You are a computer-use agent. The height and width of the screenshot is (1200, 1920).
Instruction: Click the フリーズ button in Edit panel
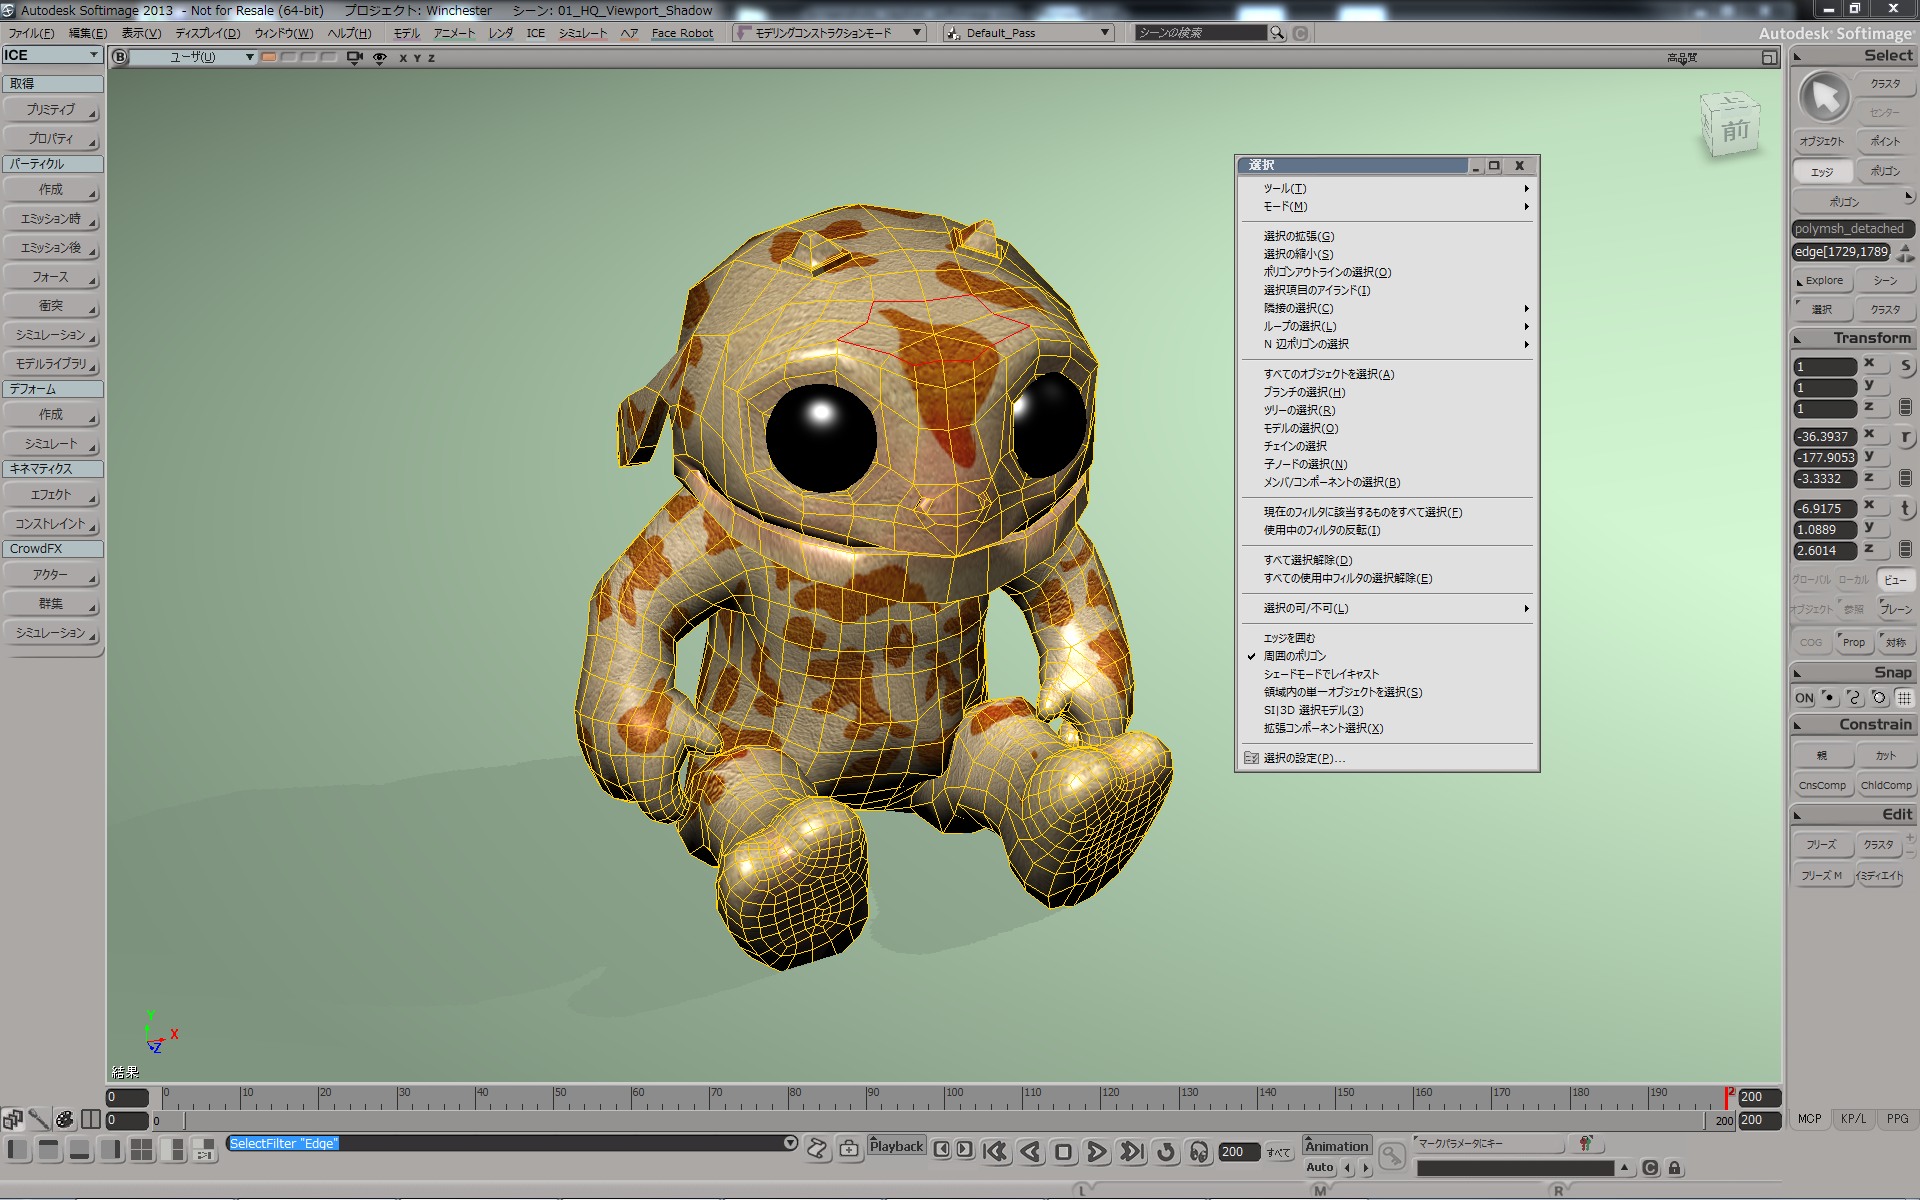(1821, 845)
